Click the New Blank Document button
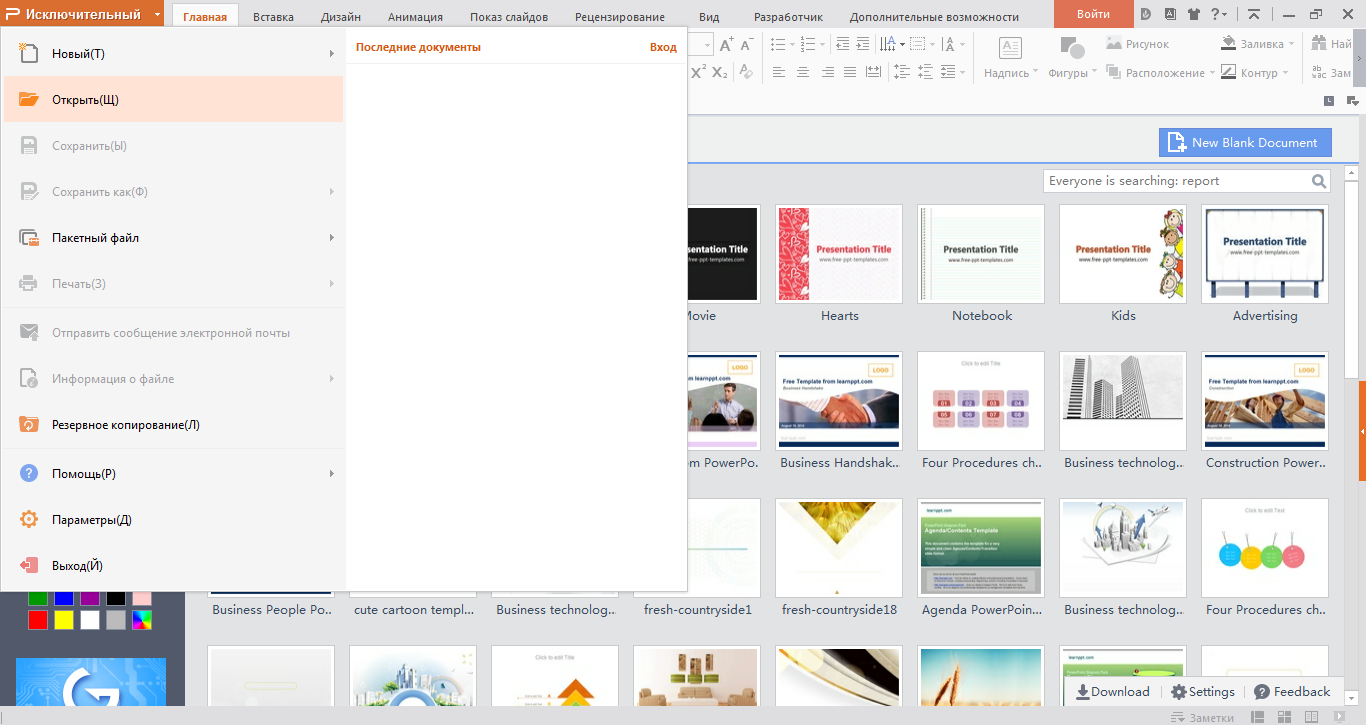The width and height of the screenshot is (1366, 725). click(x=1245, y=142)
